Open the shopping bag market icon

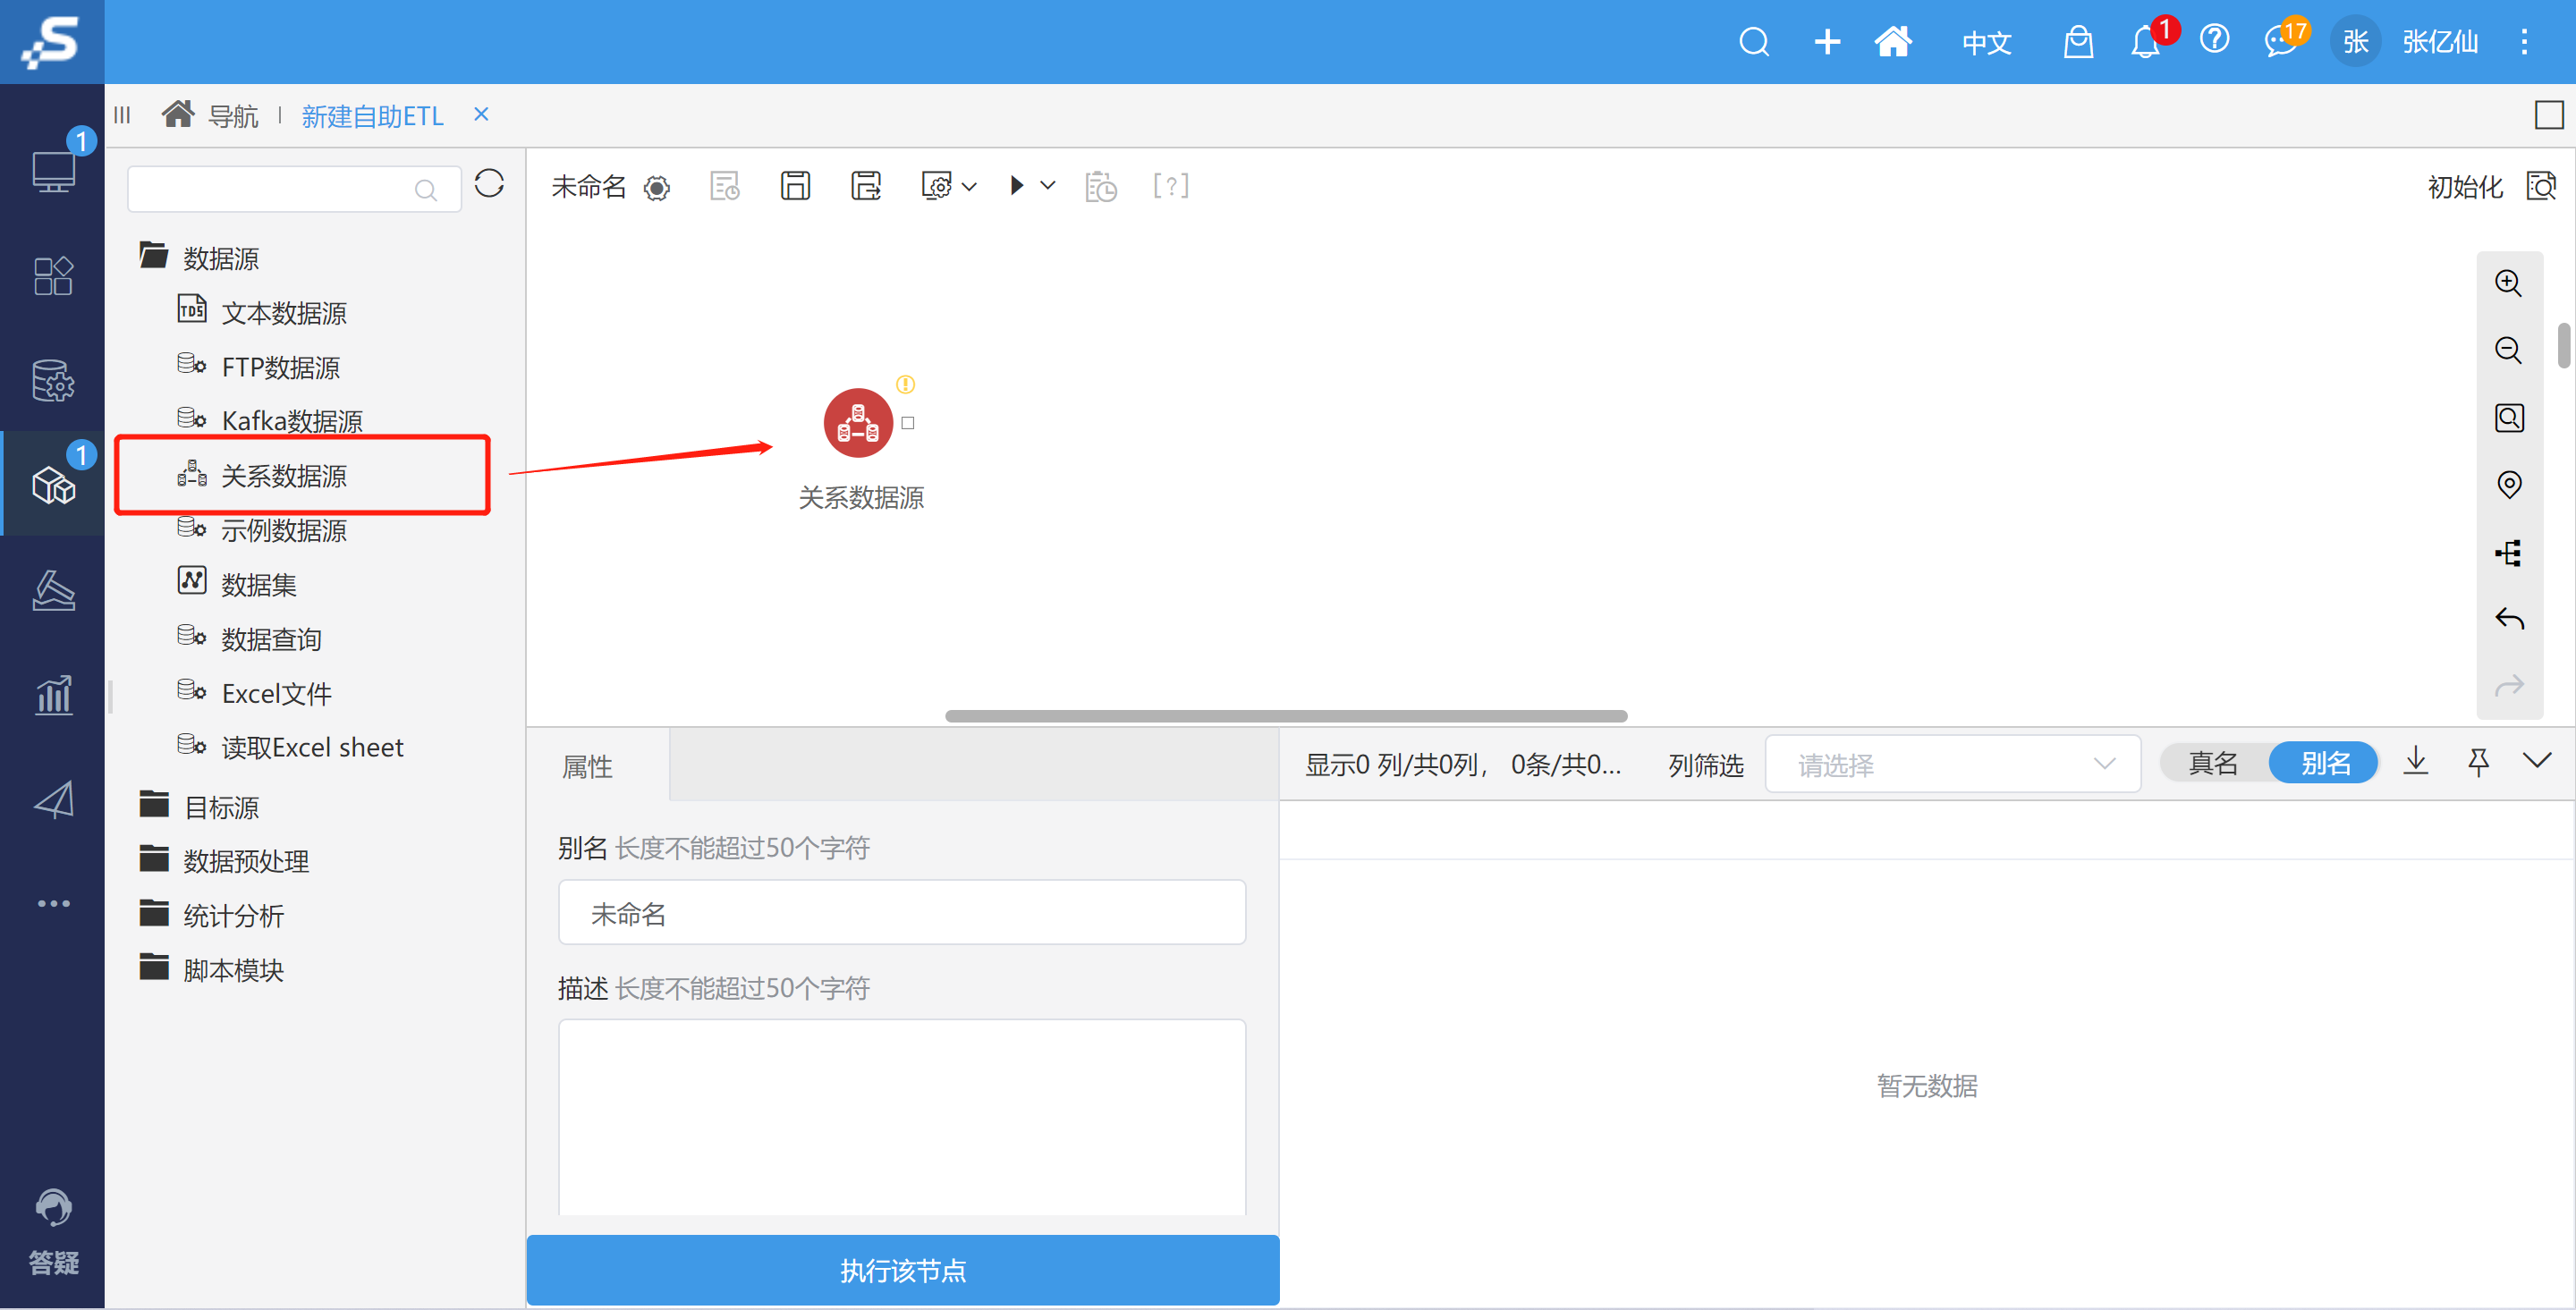coord(2078,42)
